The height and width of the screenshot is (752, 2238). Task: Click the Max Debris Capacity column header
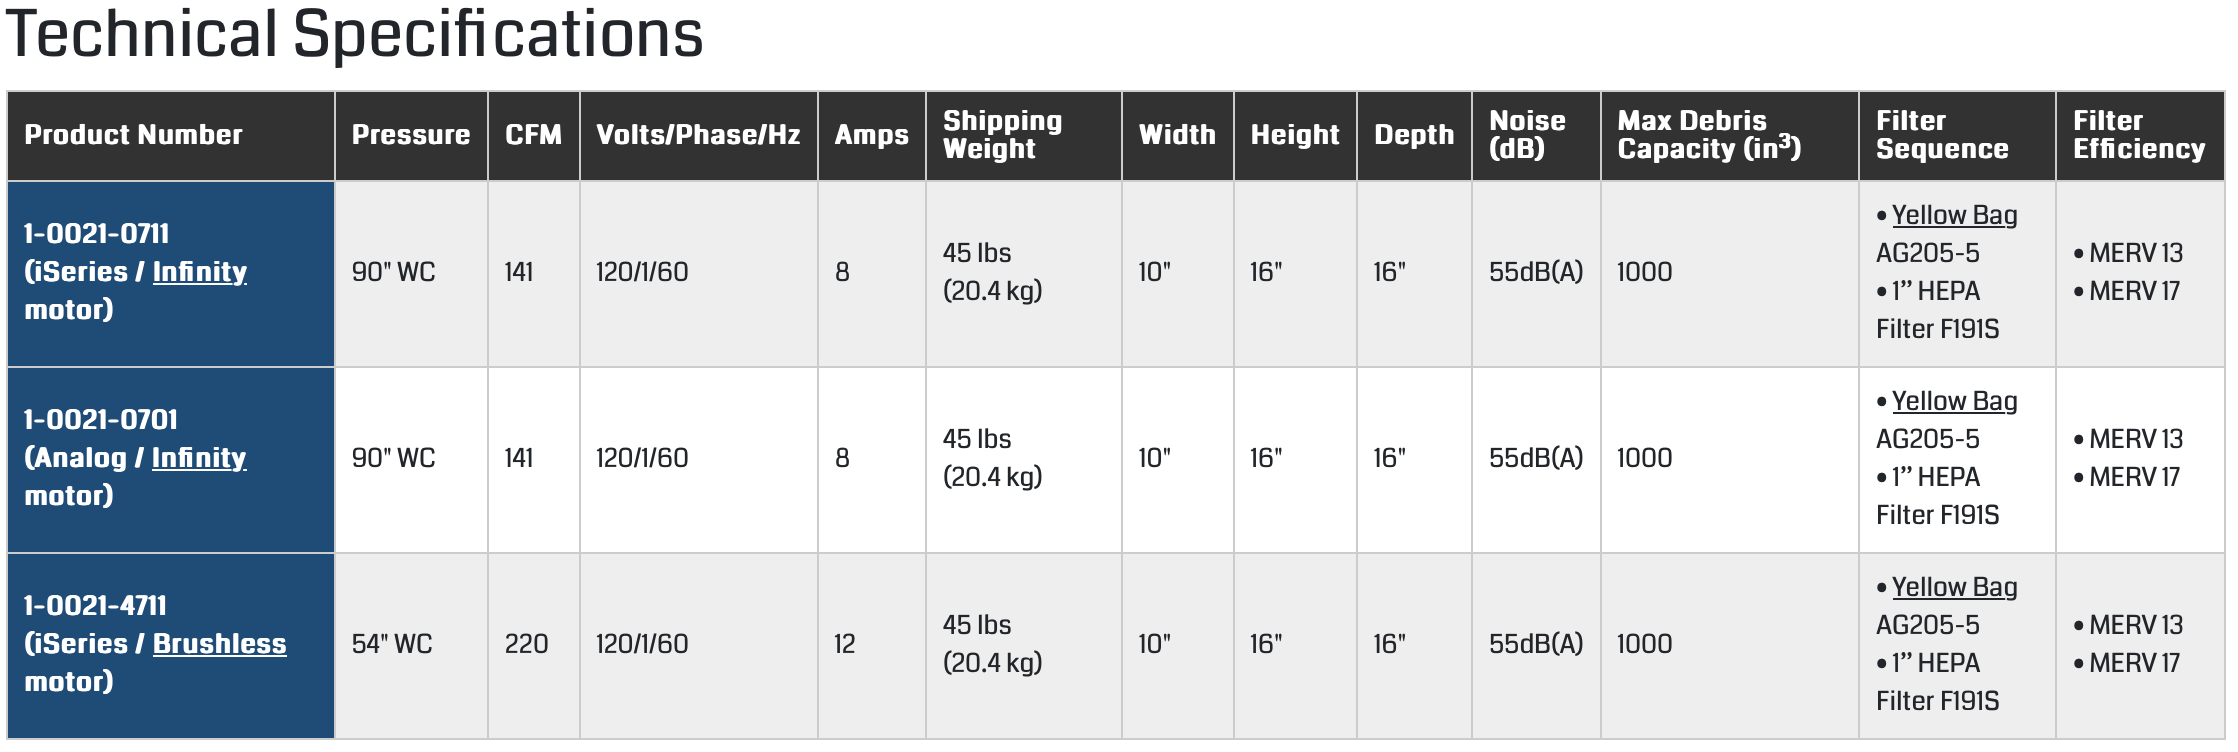[x=1709, y=135]
